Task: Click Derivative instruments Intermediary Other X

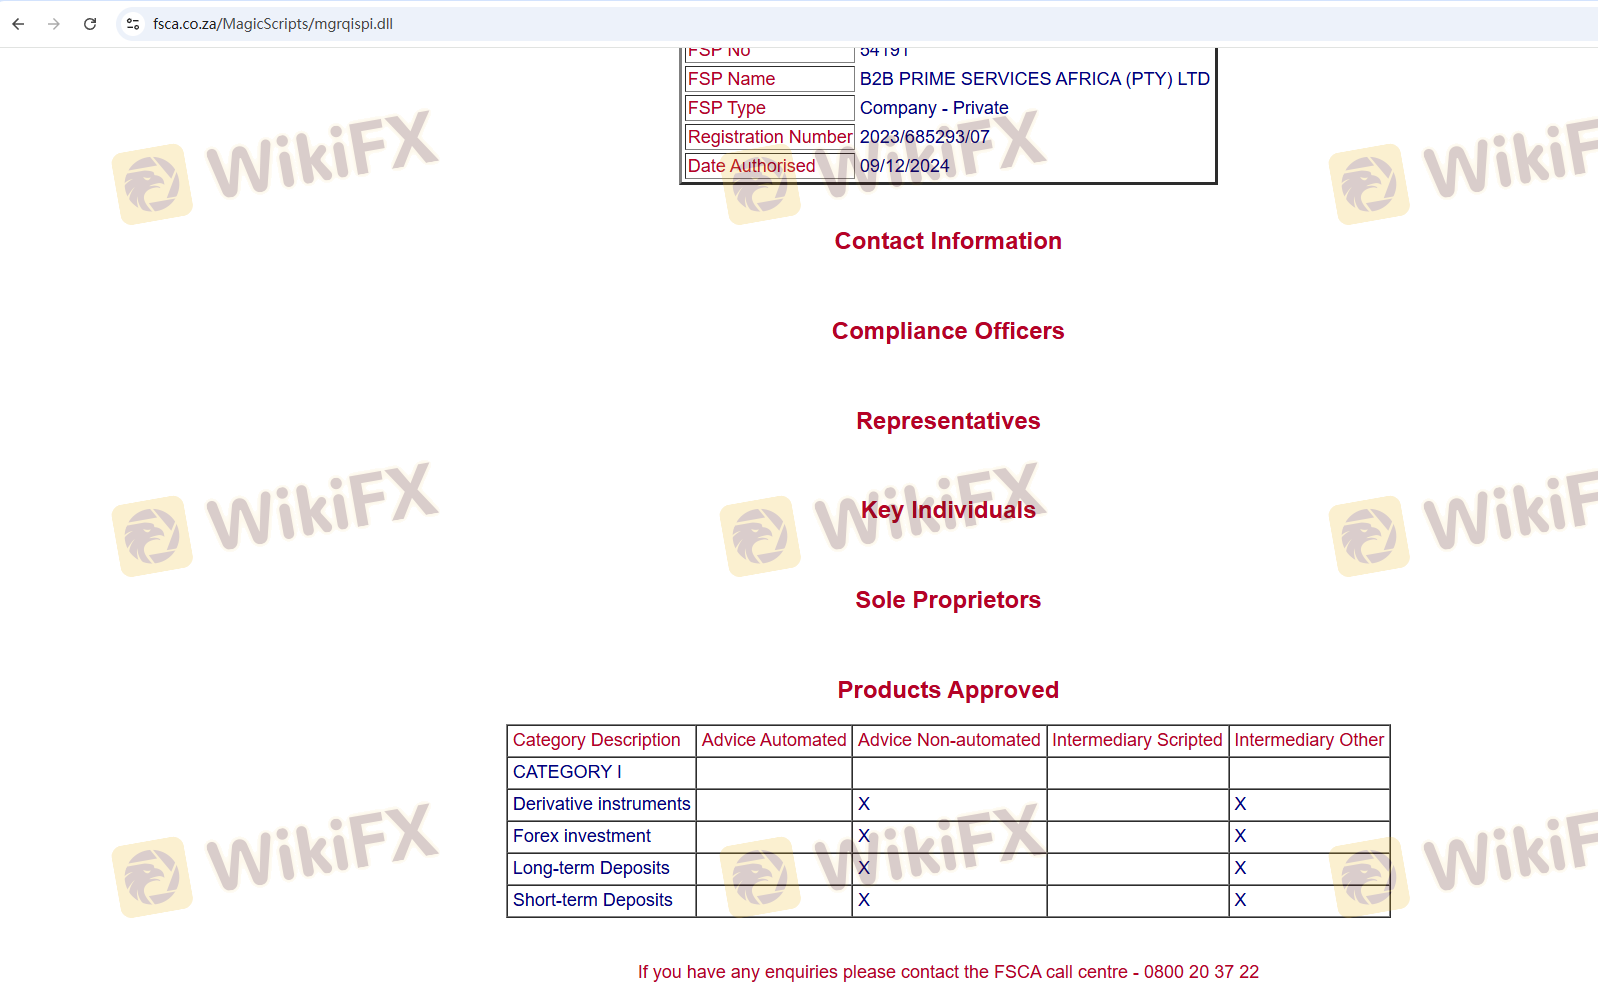Action: pyautogui.click(x=1240, y=804)
